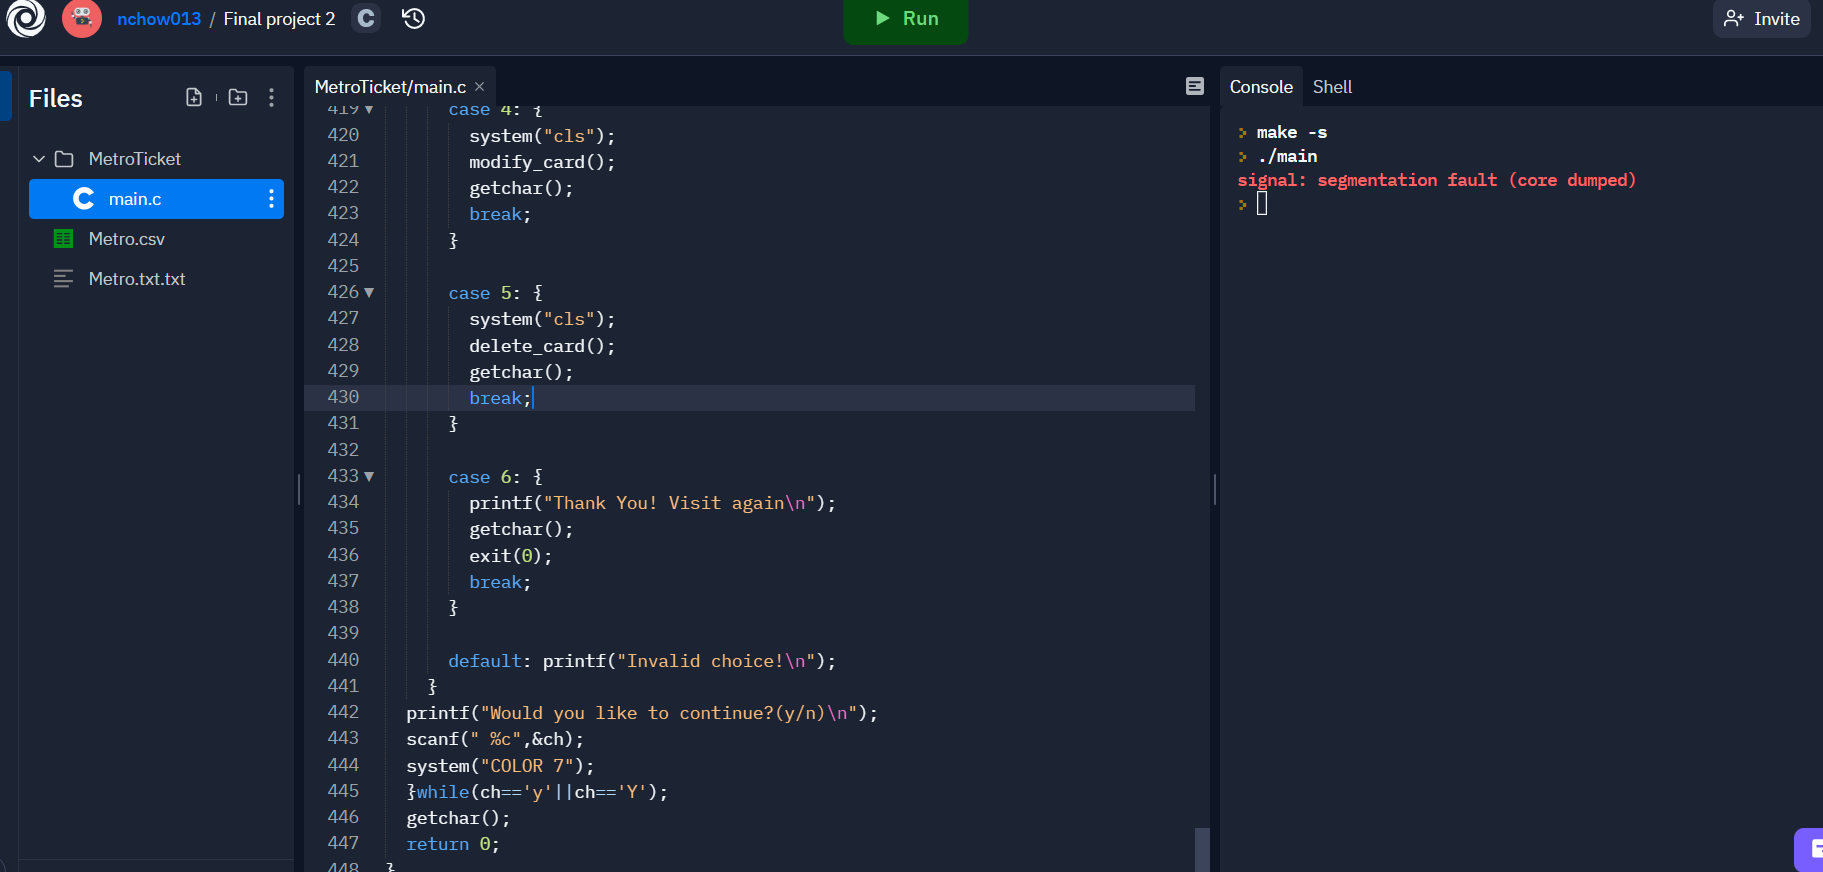Create a new file with the add-file icon
The height and width of the screenshot is (872, 1823).
tap(194, 97)
